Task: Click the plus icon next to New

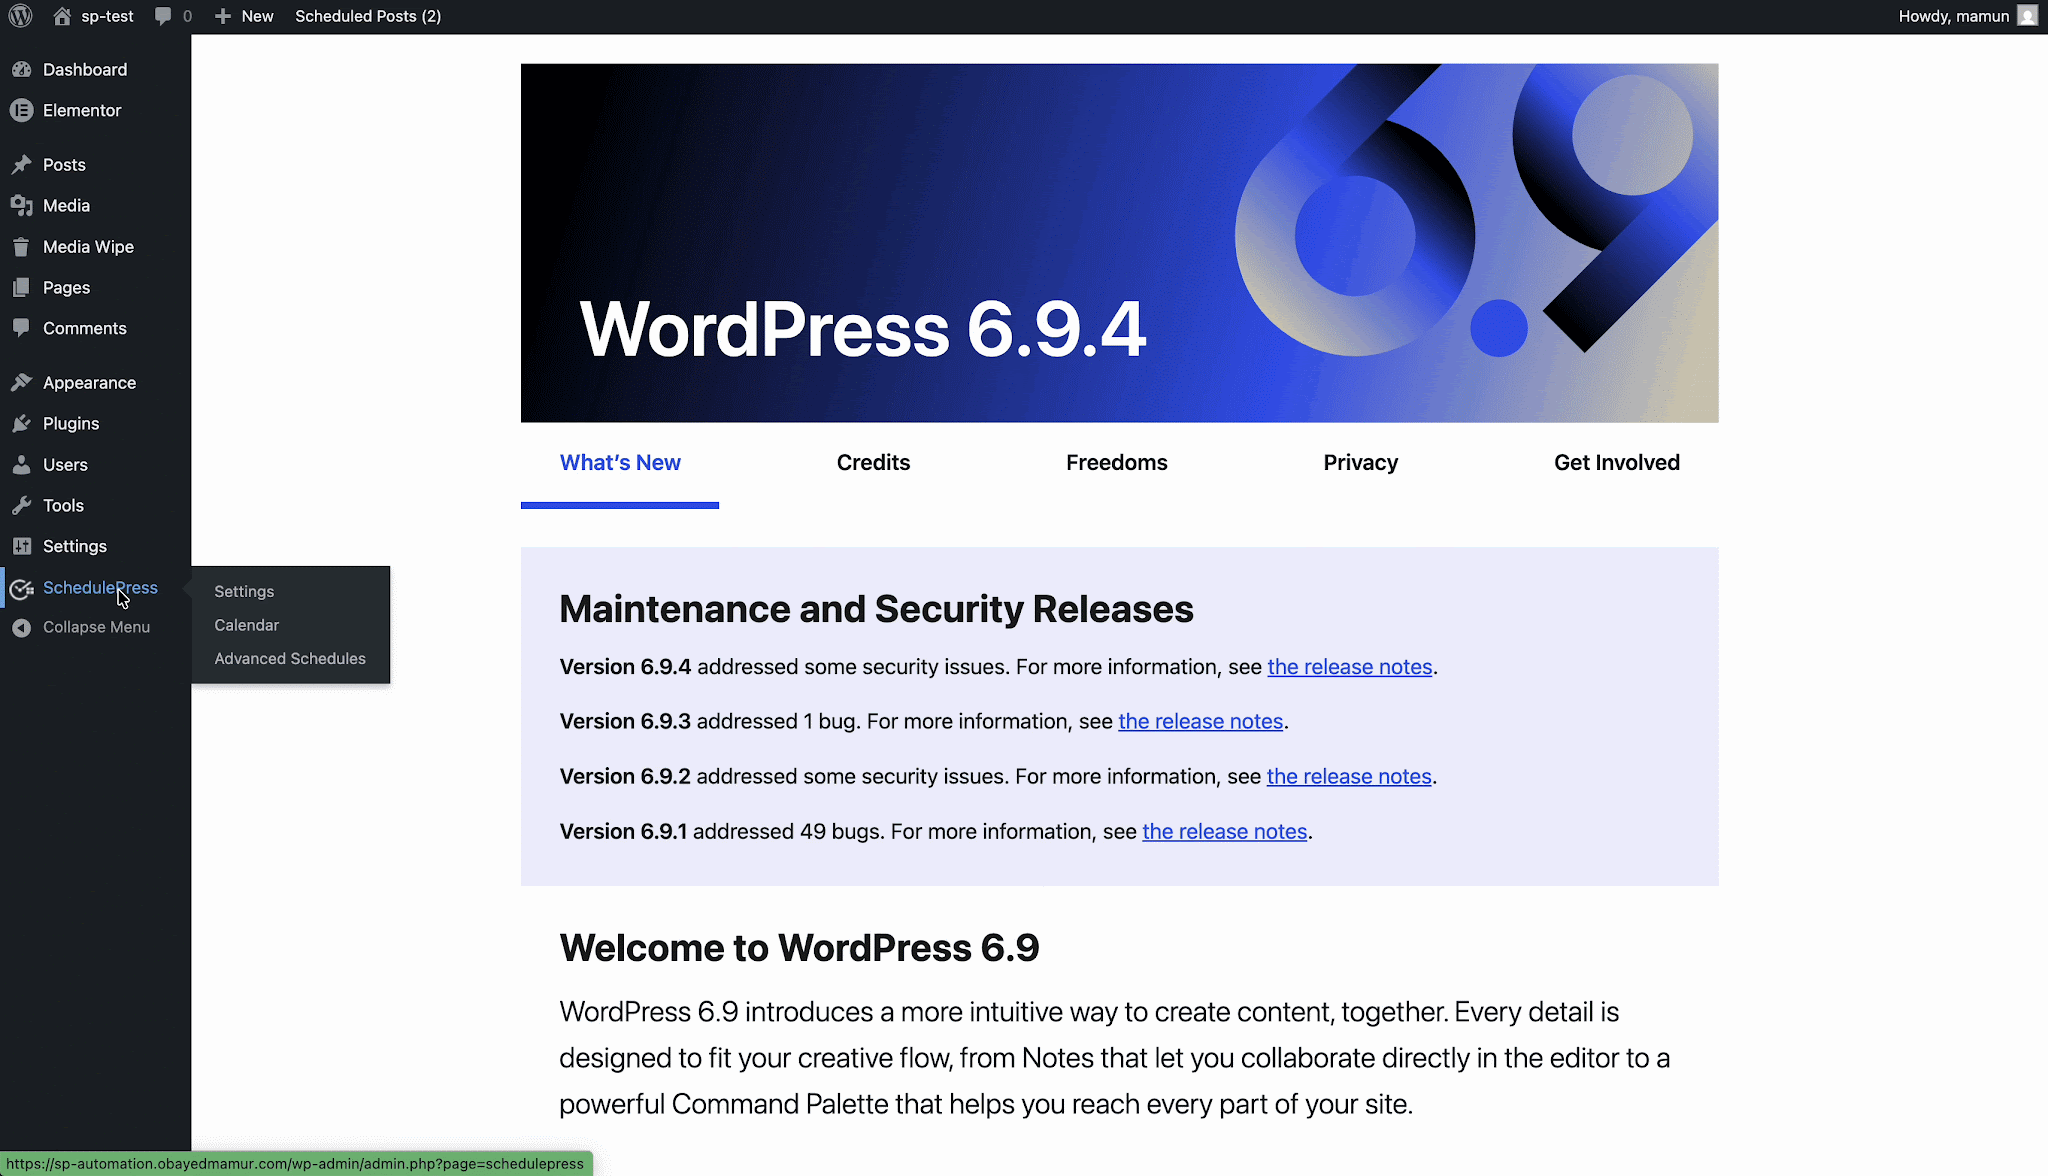Action: tap(223, 16)
